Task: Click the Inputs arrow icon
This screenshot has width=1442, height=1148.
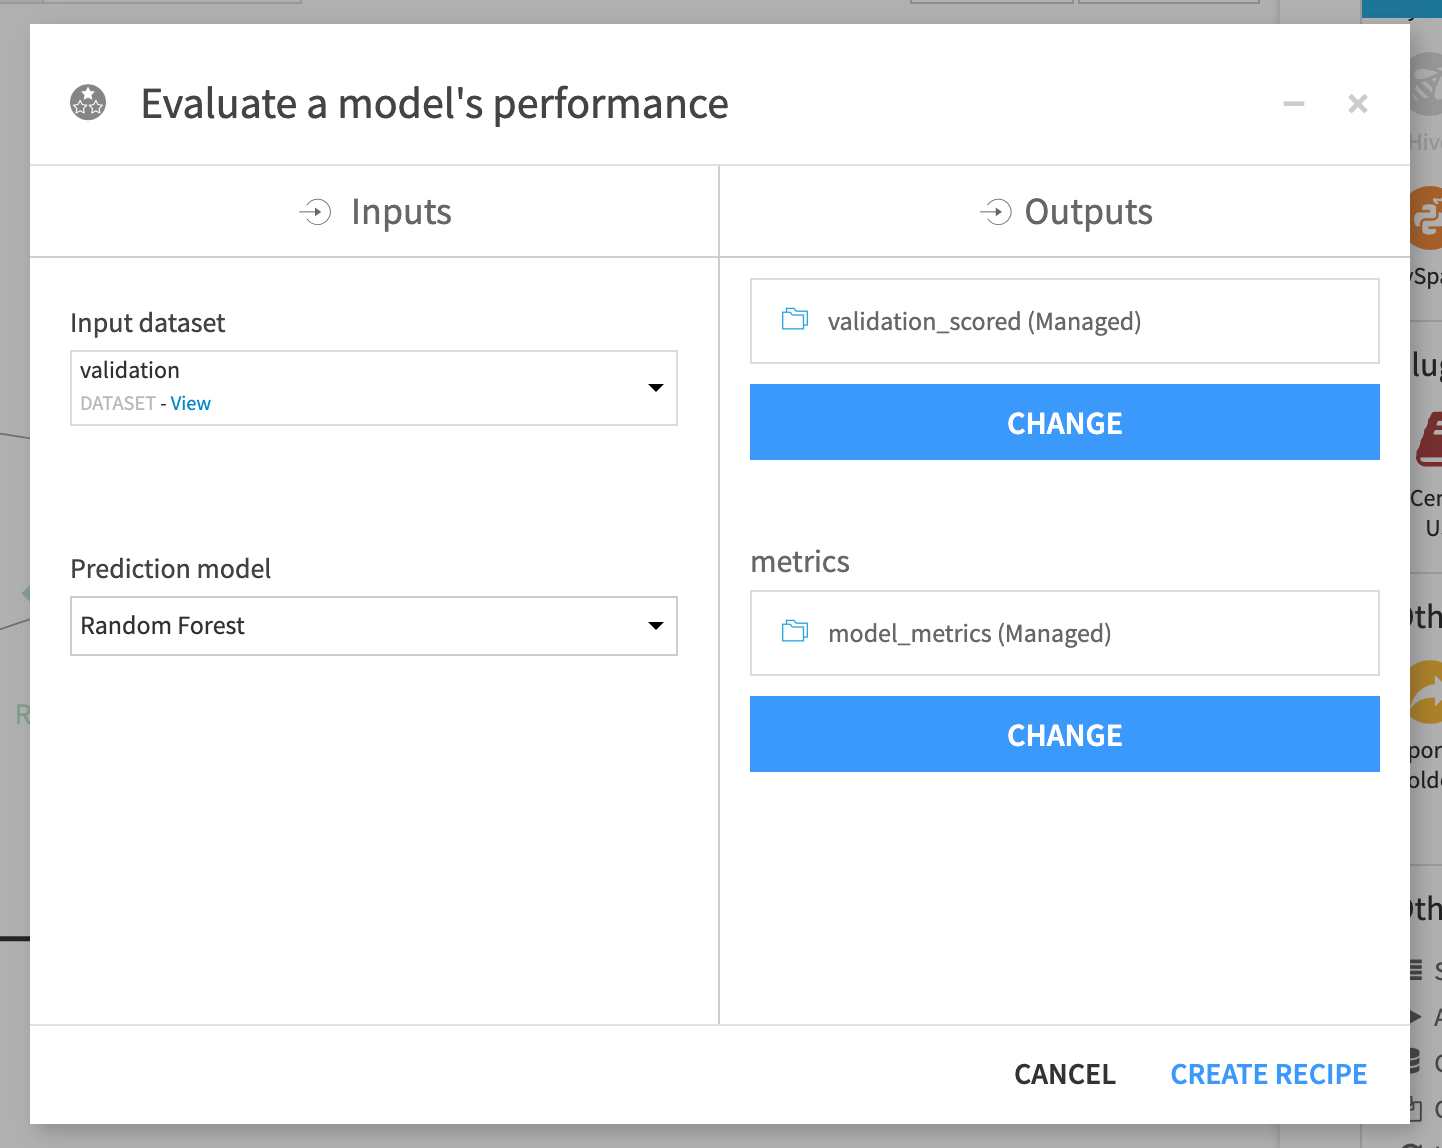Action: click(x=315, y=212)
